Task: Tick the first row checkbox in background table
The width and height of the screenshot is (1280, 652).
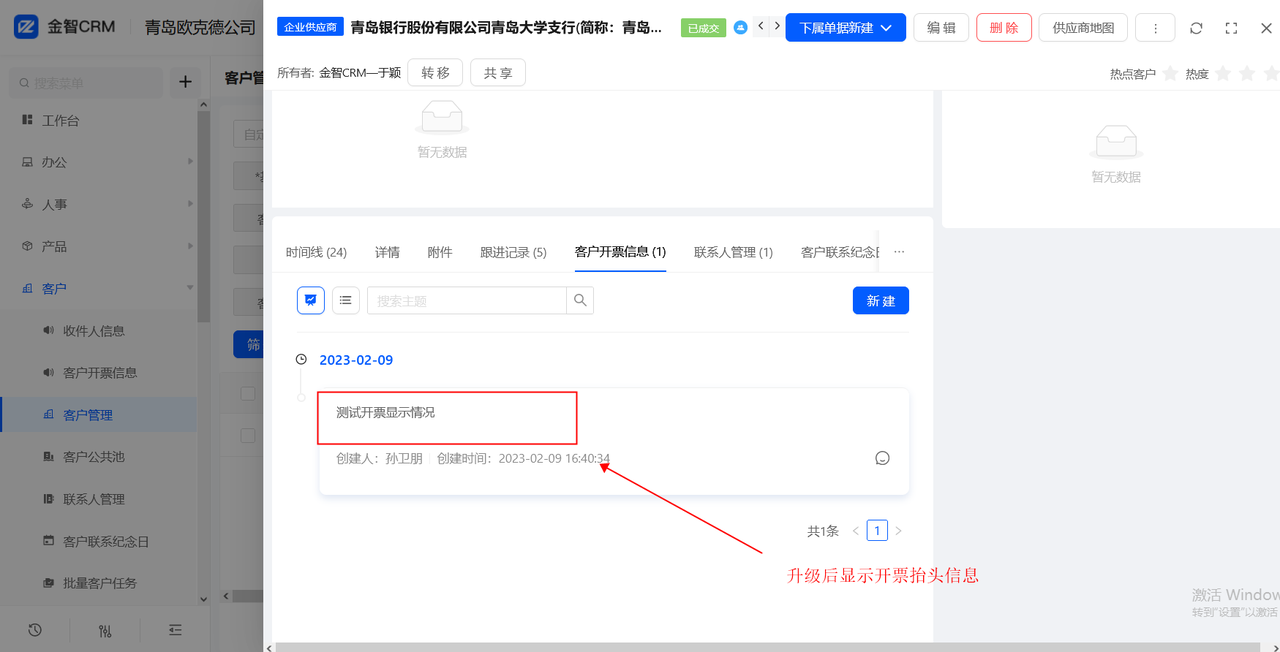Action: coord(248,394)
